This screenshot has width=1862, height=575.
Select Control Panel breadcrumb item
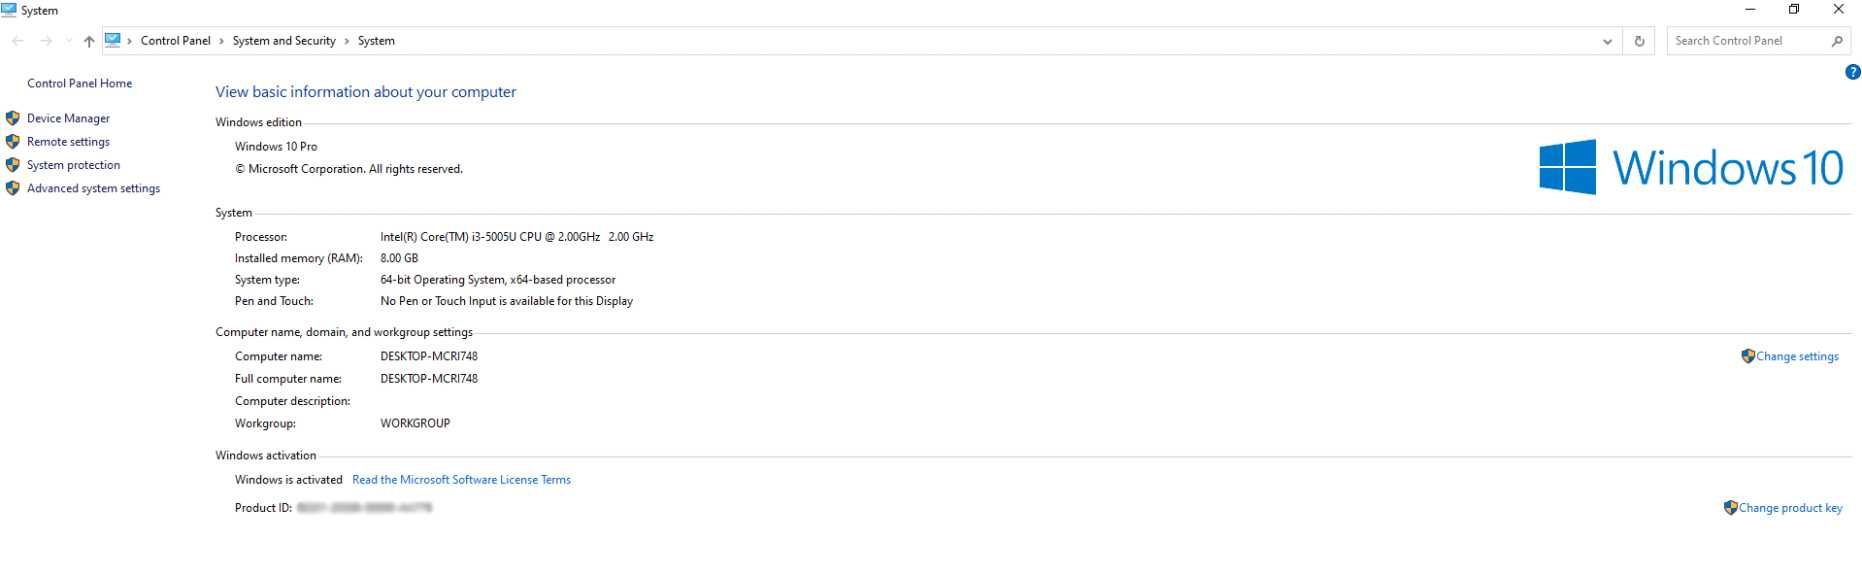point(175,41)
